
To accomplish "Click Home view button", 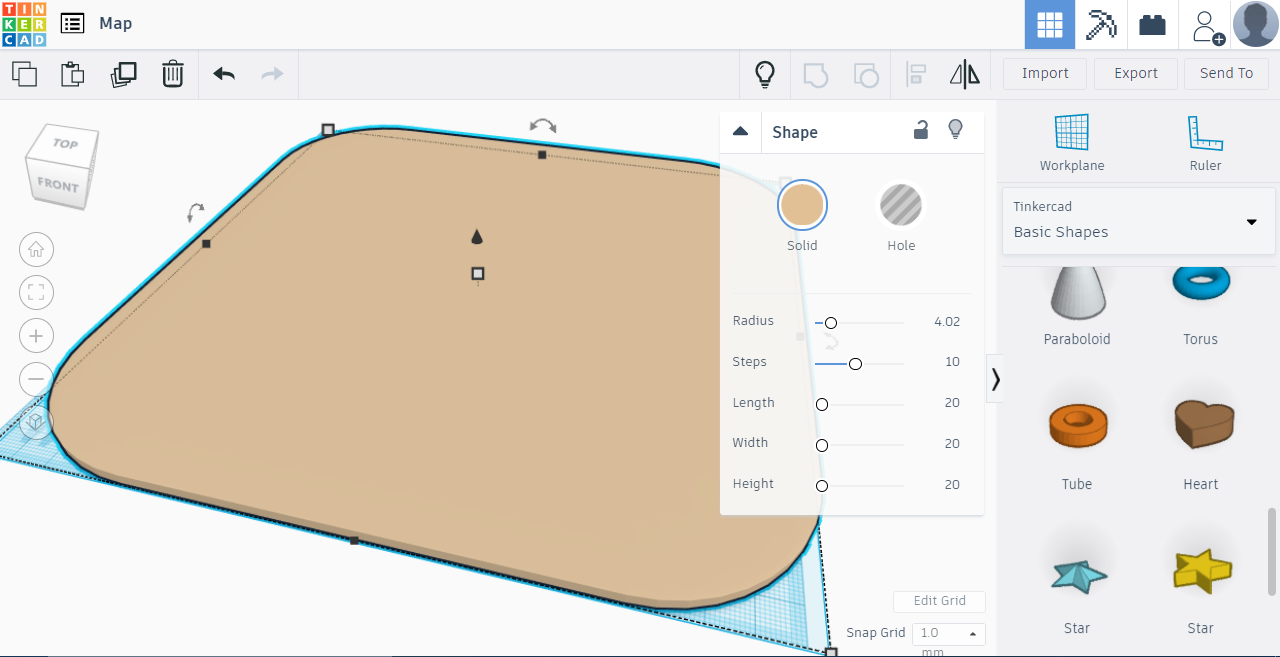I will coord(36,249).
